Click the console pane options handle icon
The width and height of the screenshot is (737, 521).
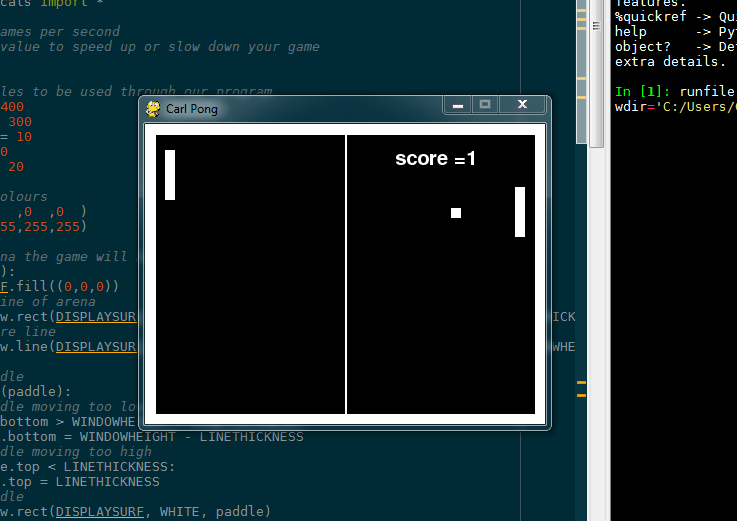click(596, 26)
